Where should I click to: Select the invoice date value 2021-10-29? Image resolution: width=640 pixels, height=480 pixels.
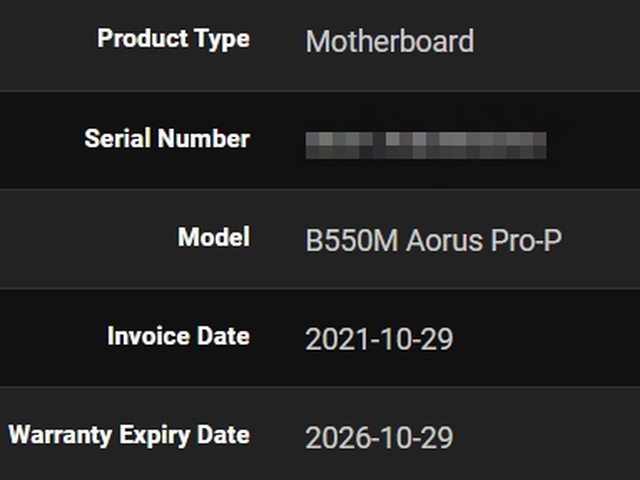click(379, 339)
